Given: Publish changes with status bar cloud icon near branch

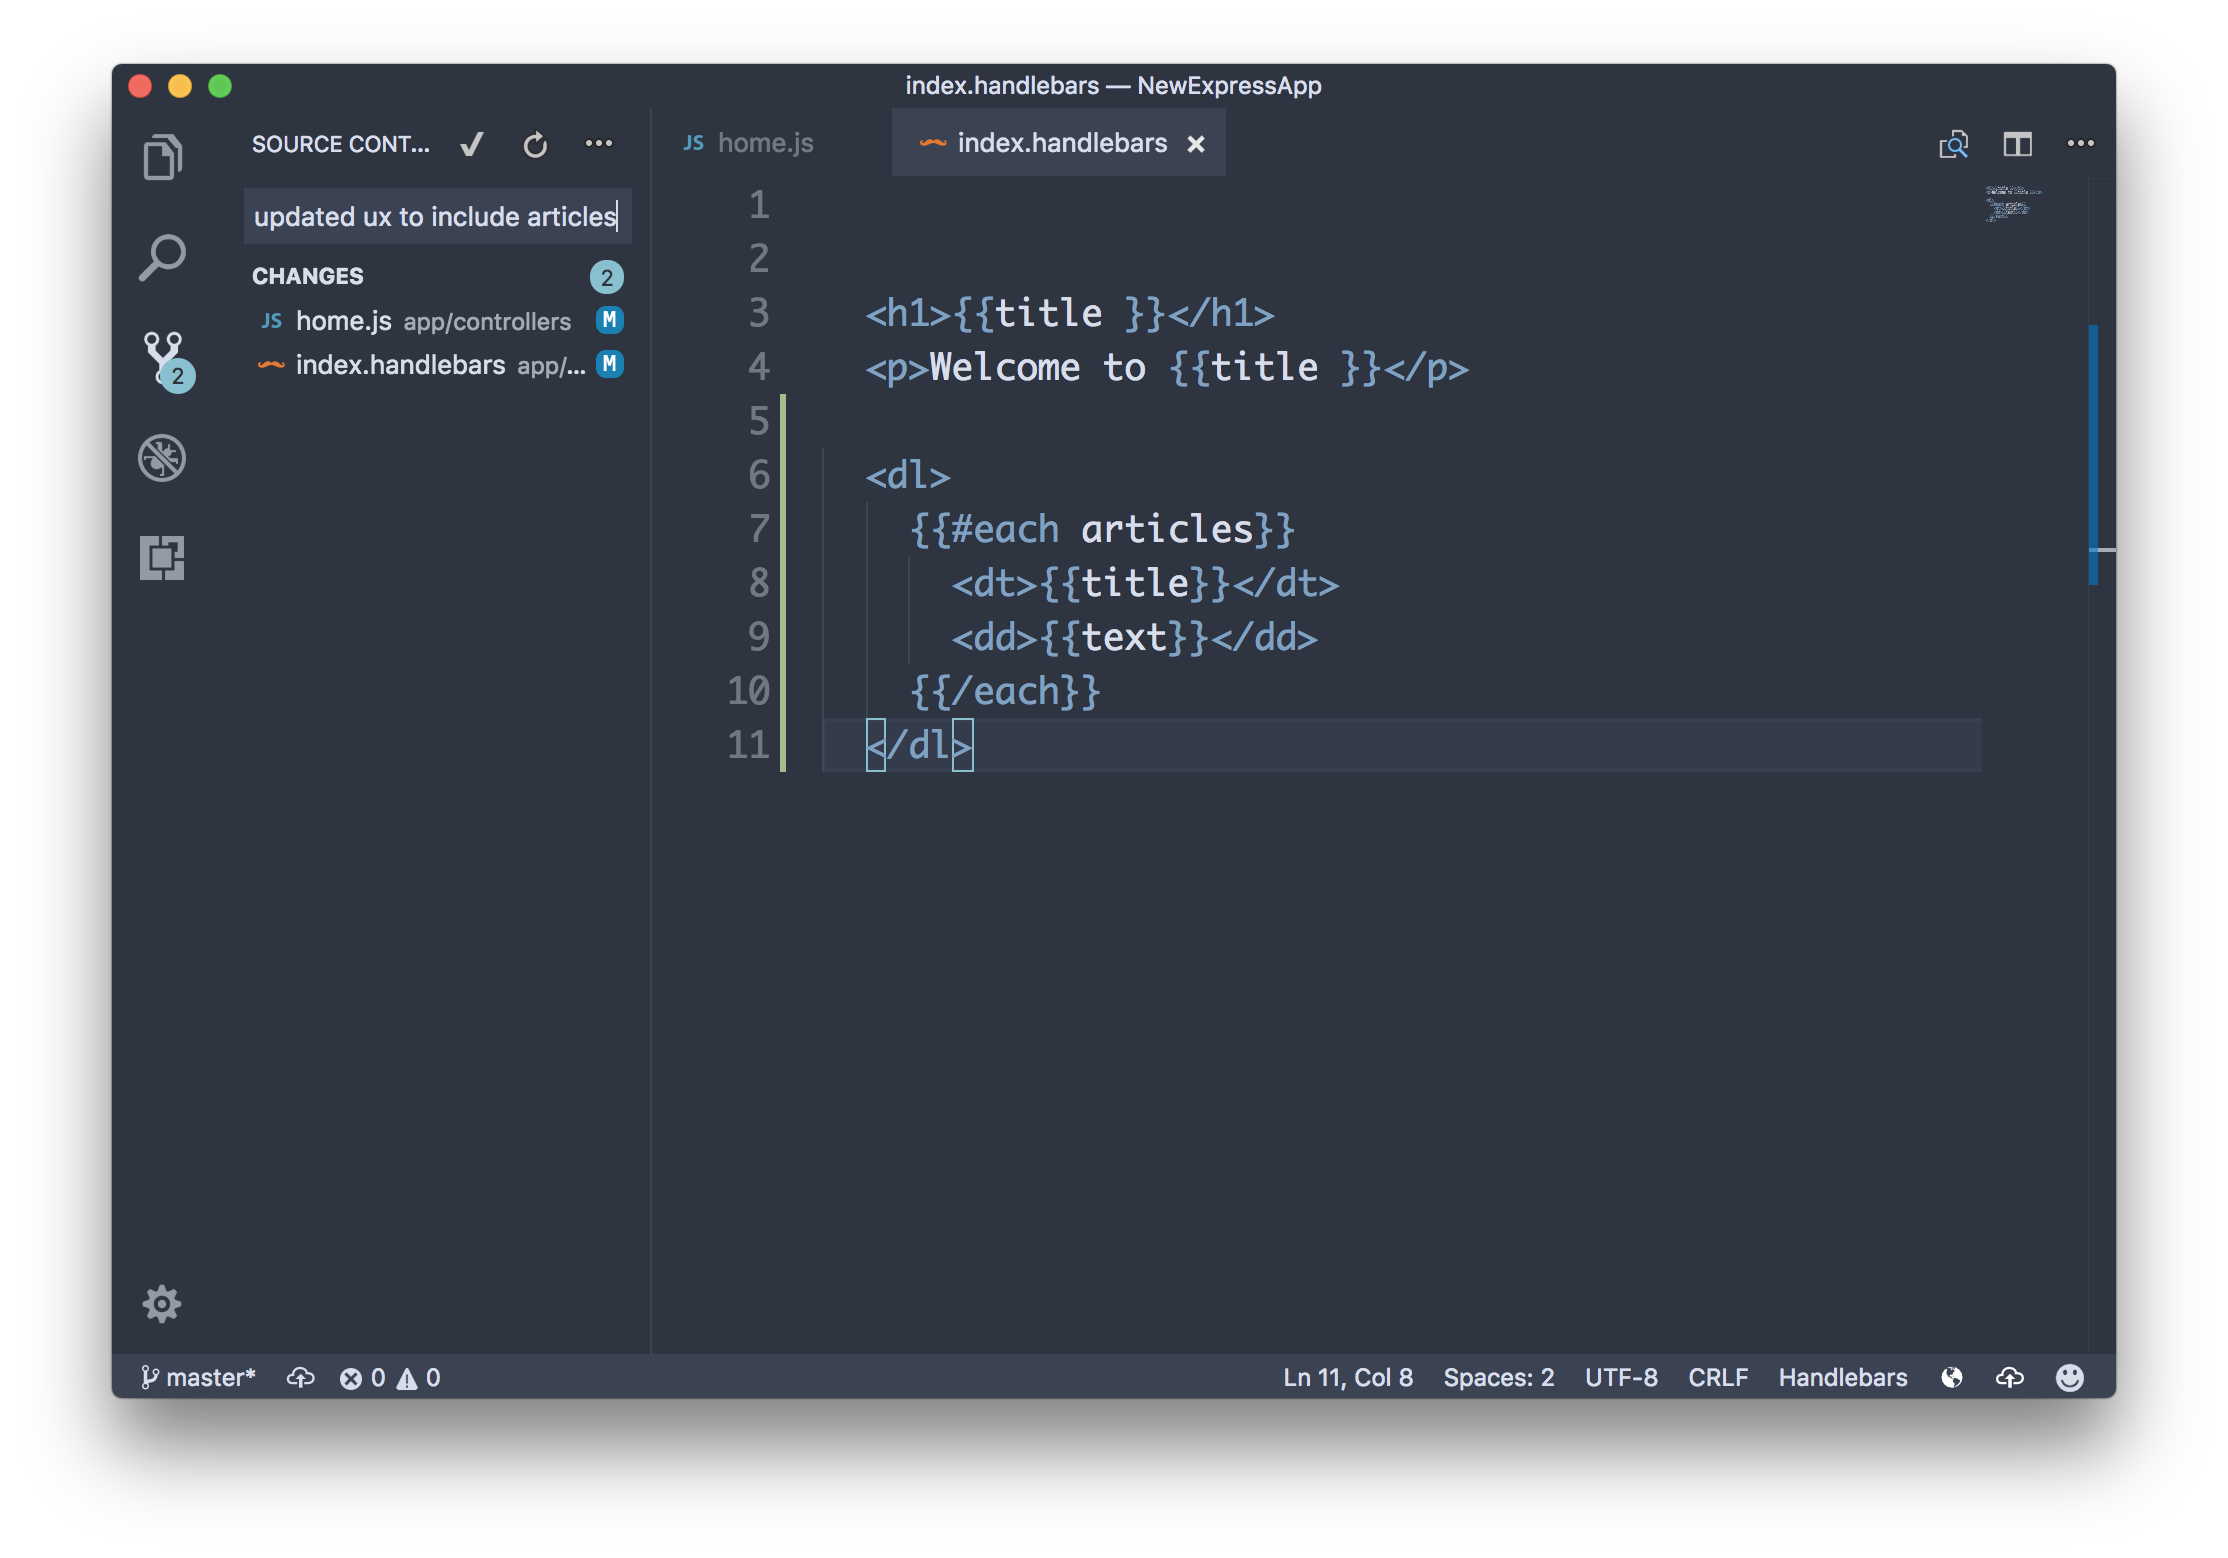Looking at the screenshot, I should pyautogui.click(x=300, y=1377).
